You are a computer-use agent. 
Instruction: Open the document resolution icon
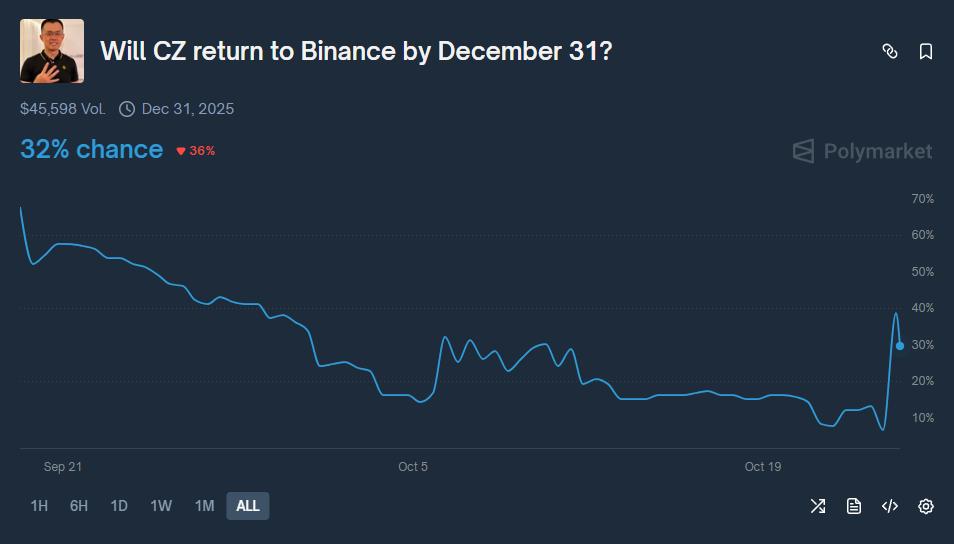(x=853, y=506)
